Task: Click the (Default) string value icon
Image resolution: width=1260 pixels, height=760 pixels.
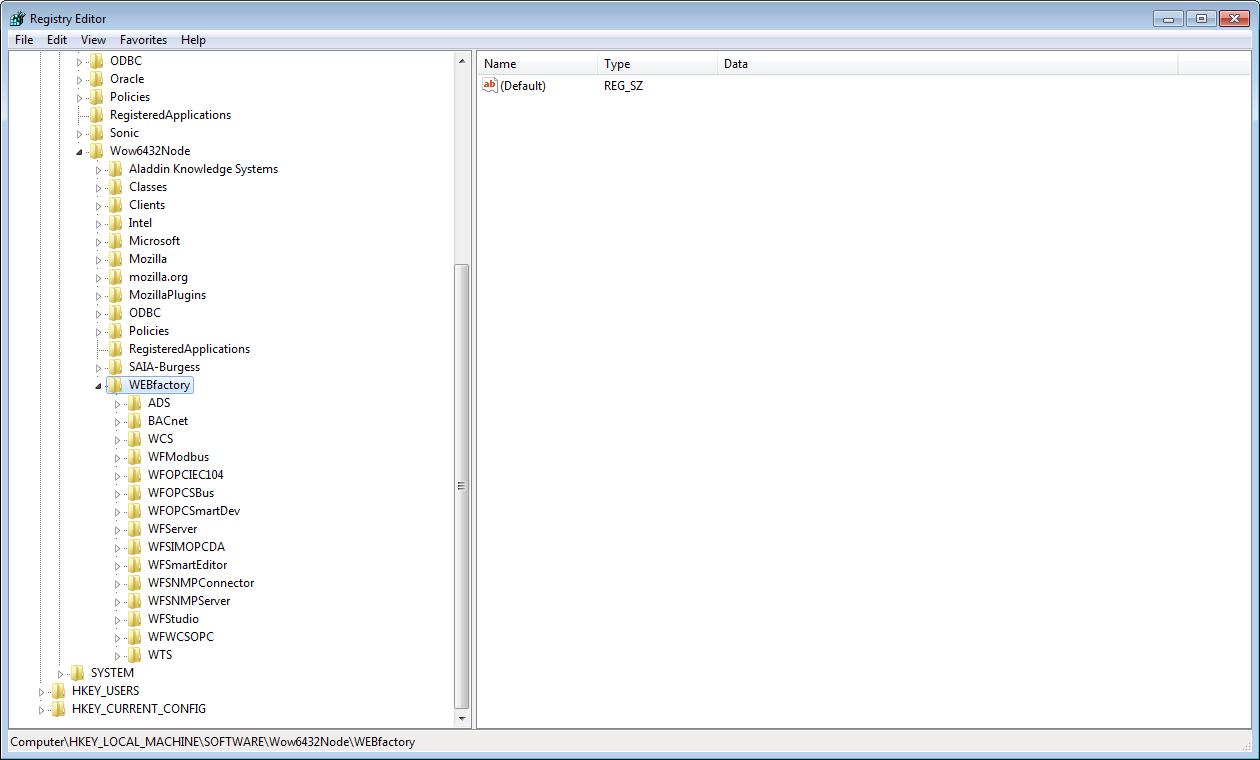Action: [490, 86]
